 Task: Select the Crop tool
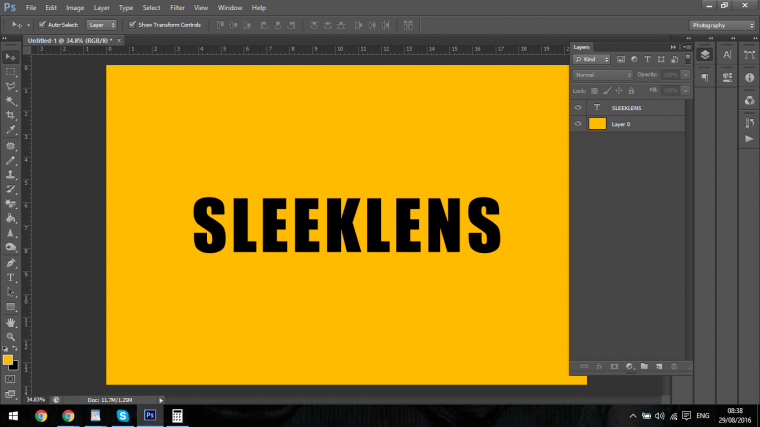click(x=10, y=115)
